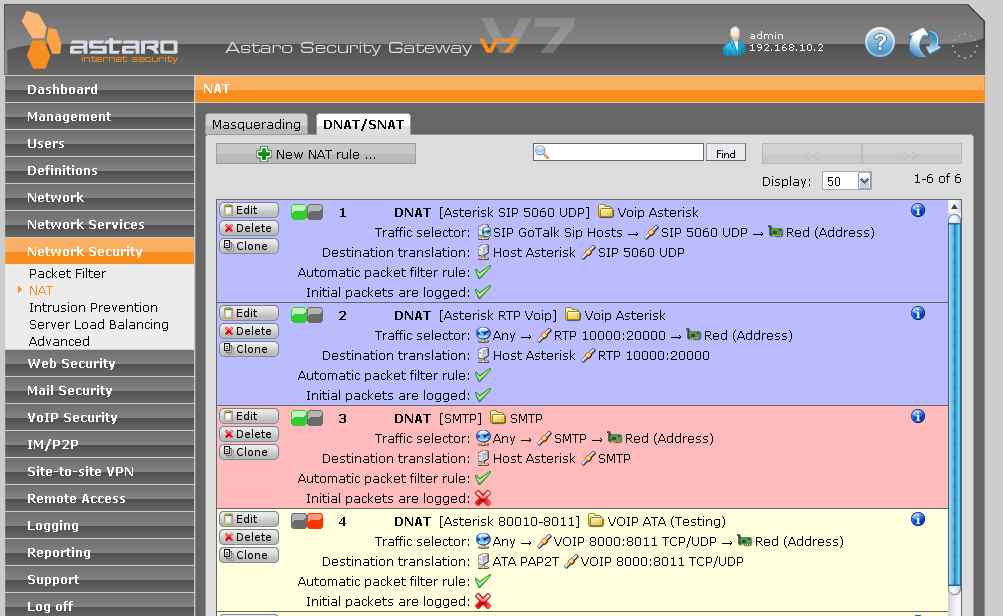Expand Management menu
Viewport: 1003px width, 616px height.
click(100, 116)
